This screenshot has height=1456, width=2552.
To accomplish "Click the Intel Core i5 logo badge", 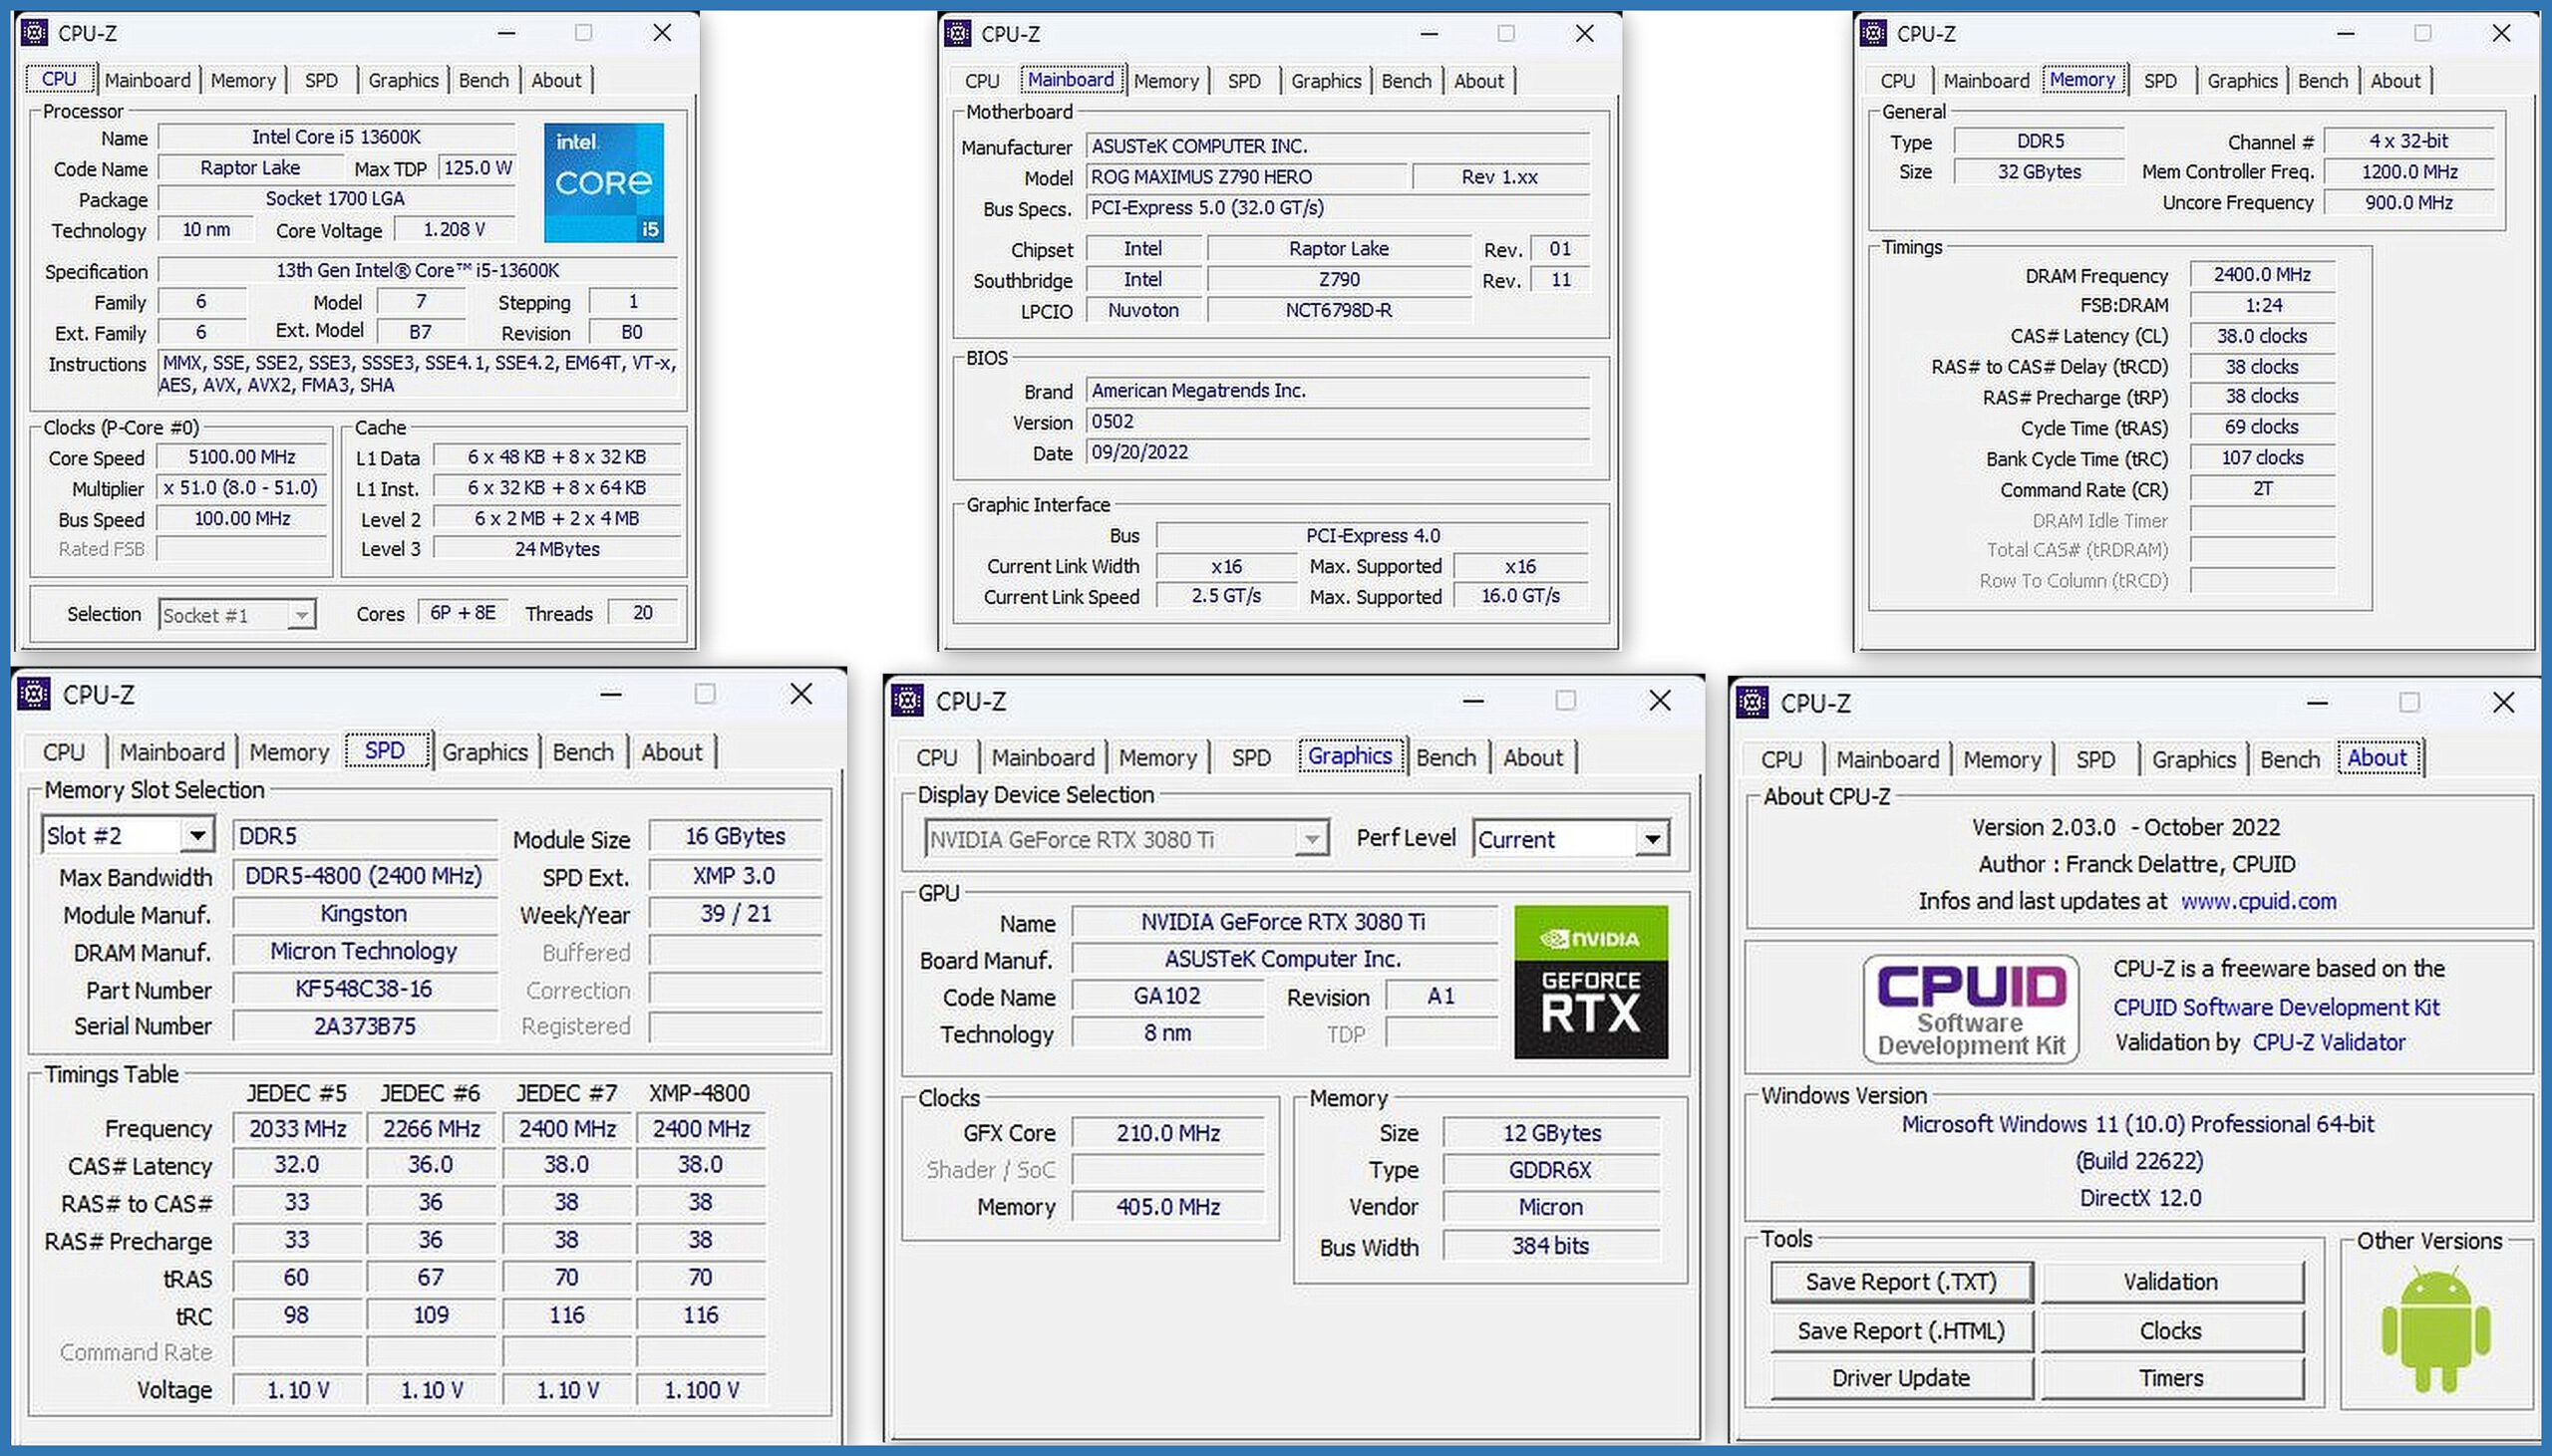I will [x=603, y=182].
